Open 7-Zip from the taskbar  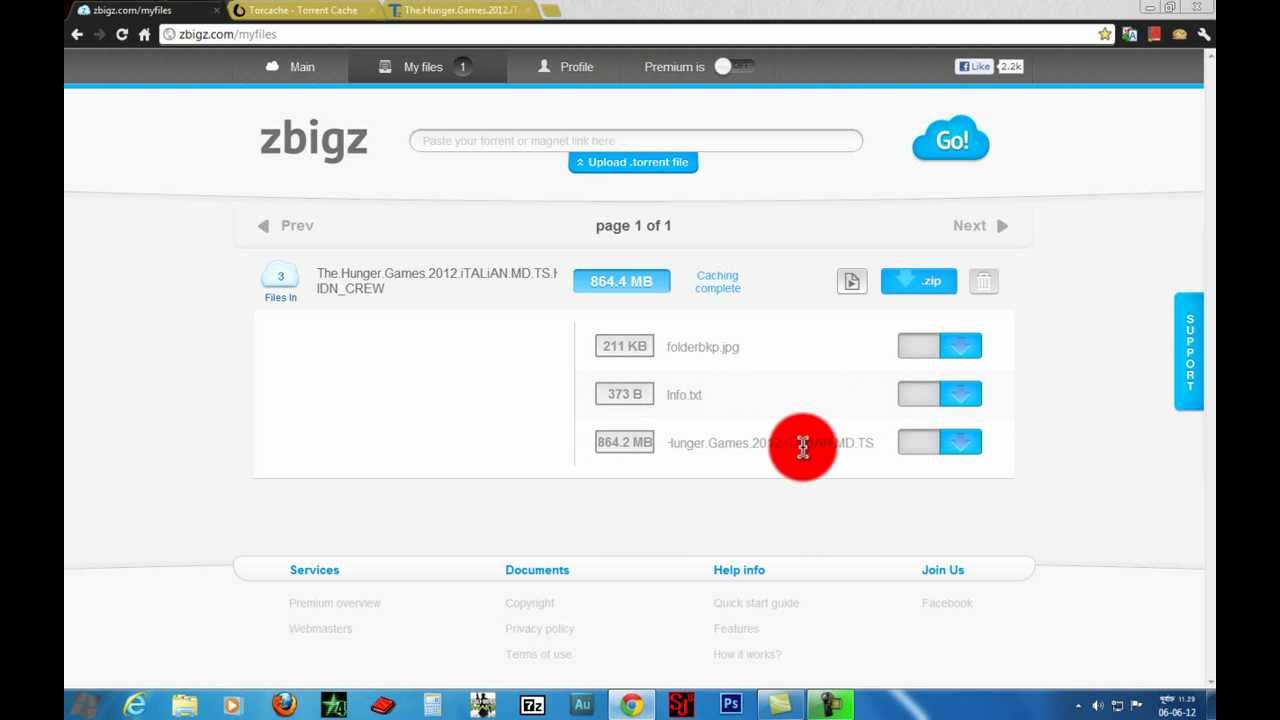pos(532,705)
